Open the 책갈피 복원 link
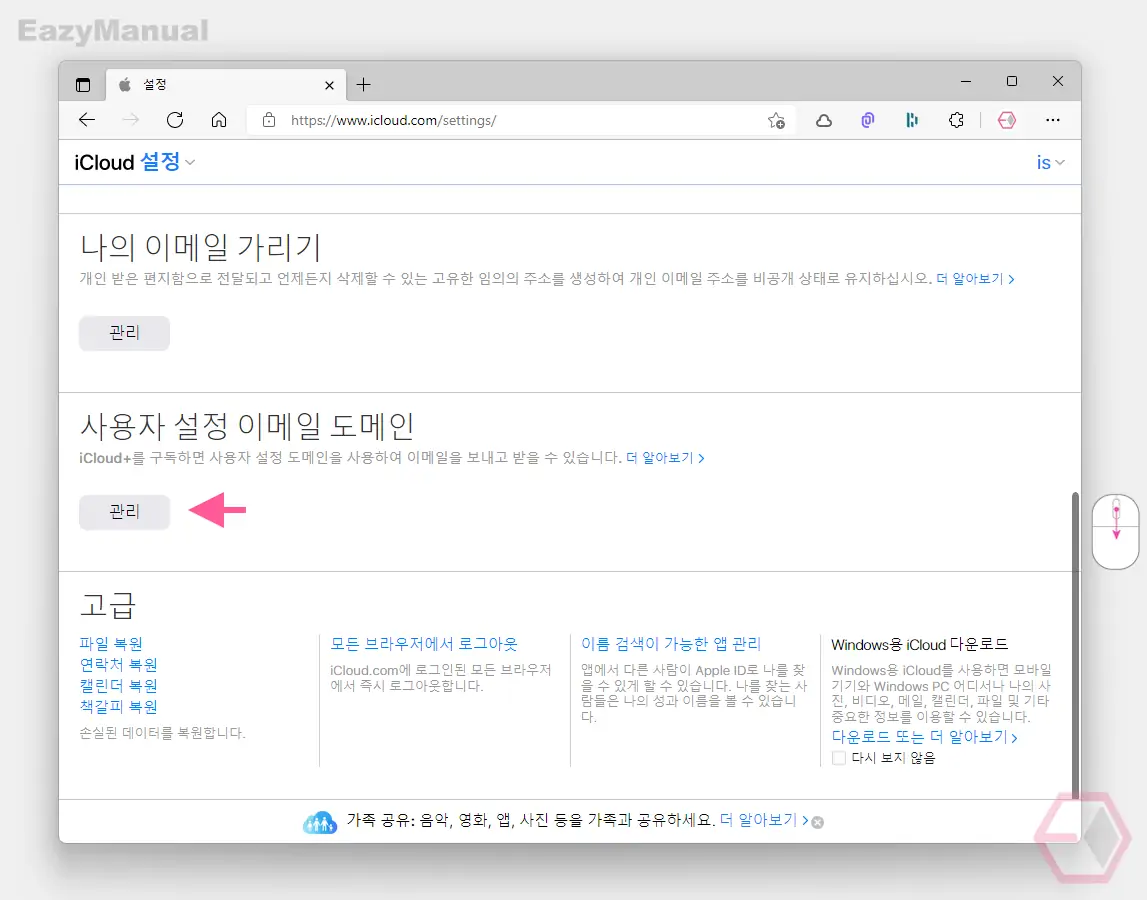This screenshot has width=1147, height=900. tap(119, 707)
